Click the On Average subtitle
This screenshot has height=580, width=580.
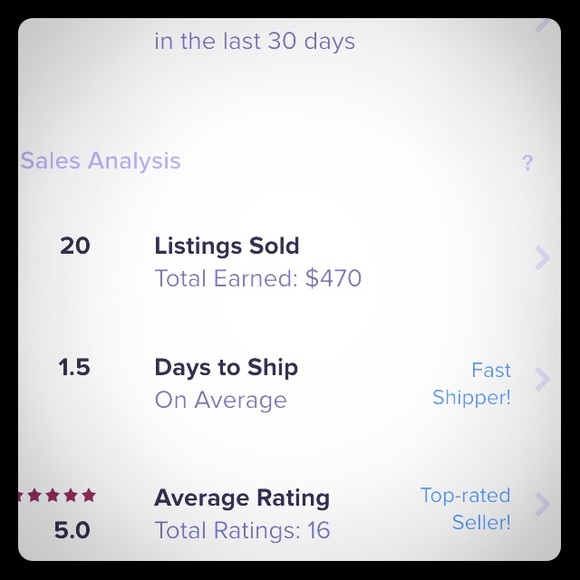tap(221, 400)
